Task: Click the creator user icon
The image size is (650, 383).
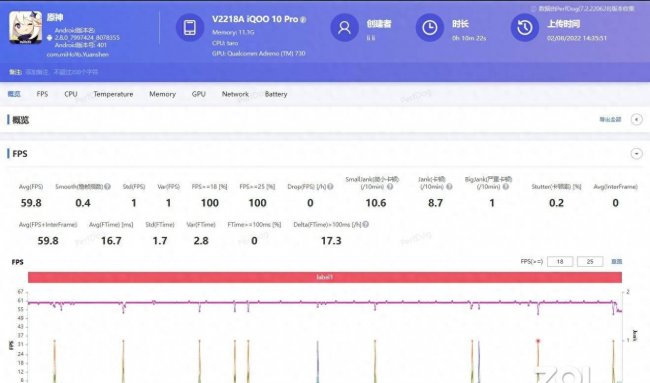Action: 344,28
